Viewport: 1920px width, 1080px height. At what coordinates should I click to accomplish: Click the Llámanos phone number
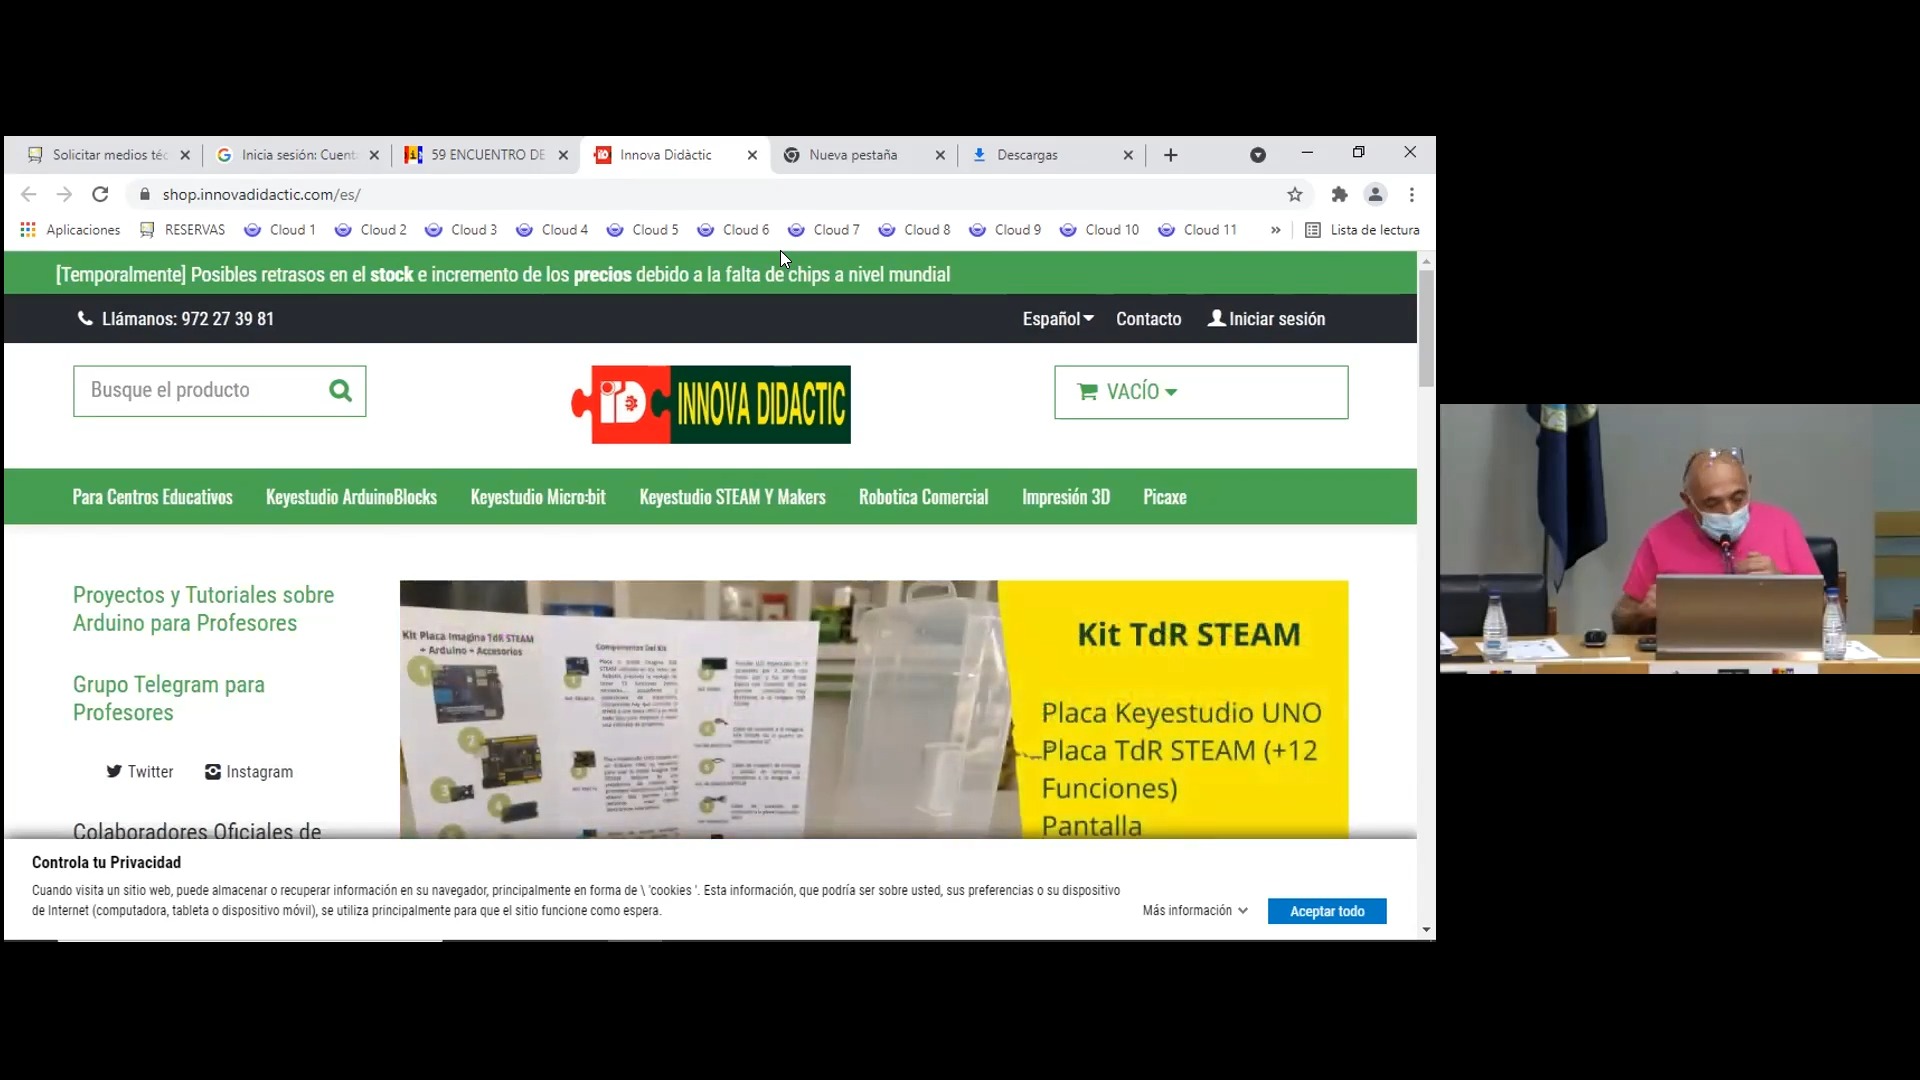(176, 319)
